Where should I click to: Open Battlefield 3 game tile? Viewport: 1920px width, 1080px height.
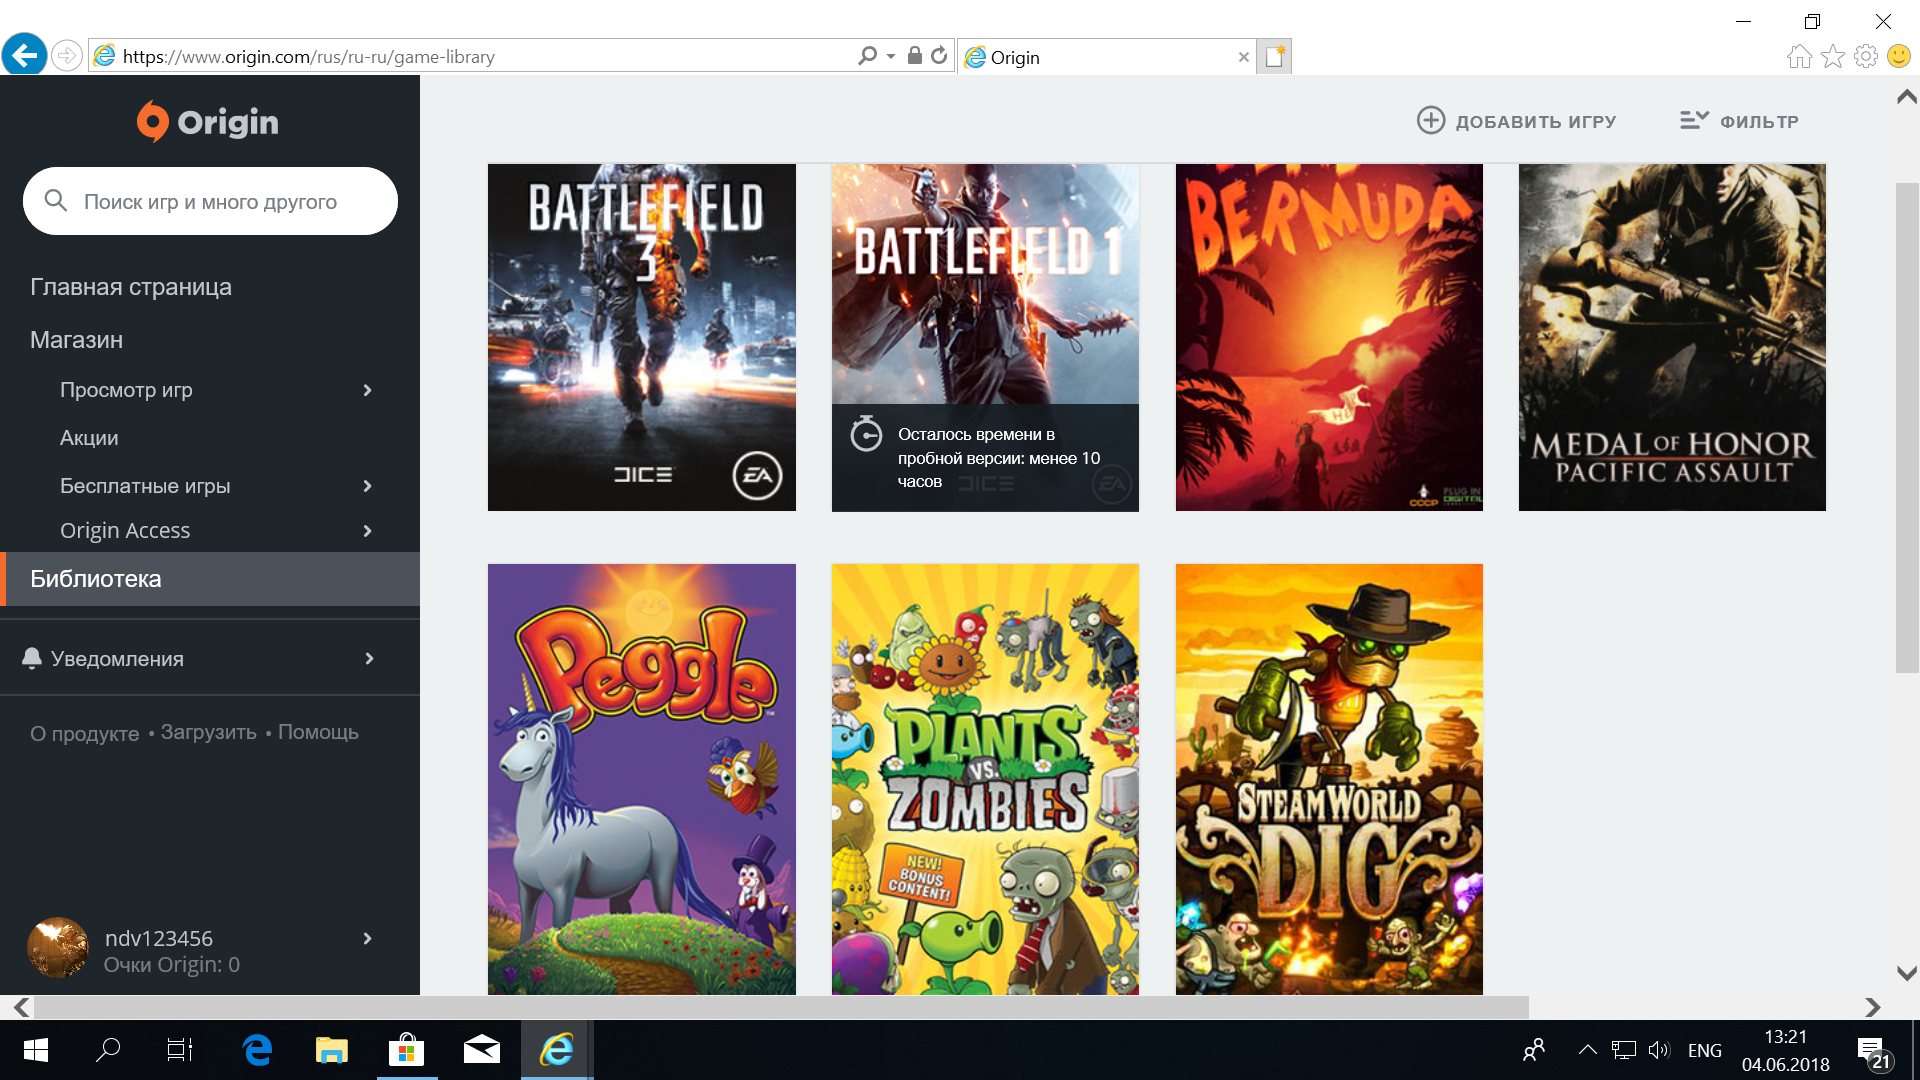click(642, 337)
